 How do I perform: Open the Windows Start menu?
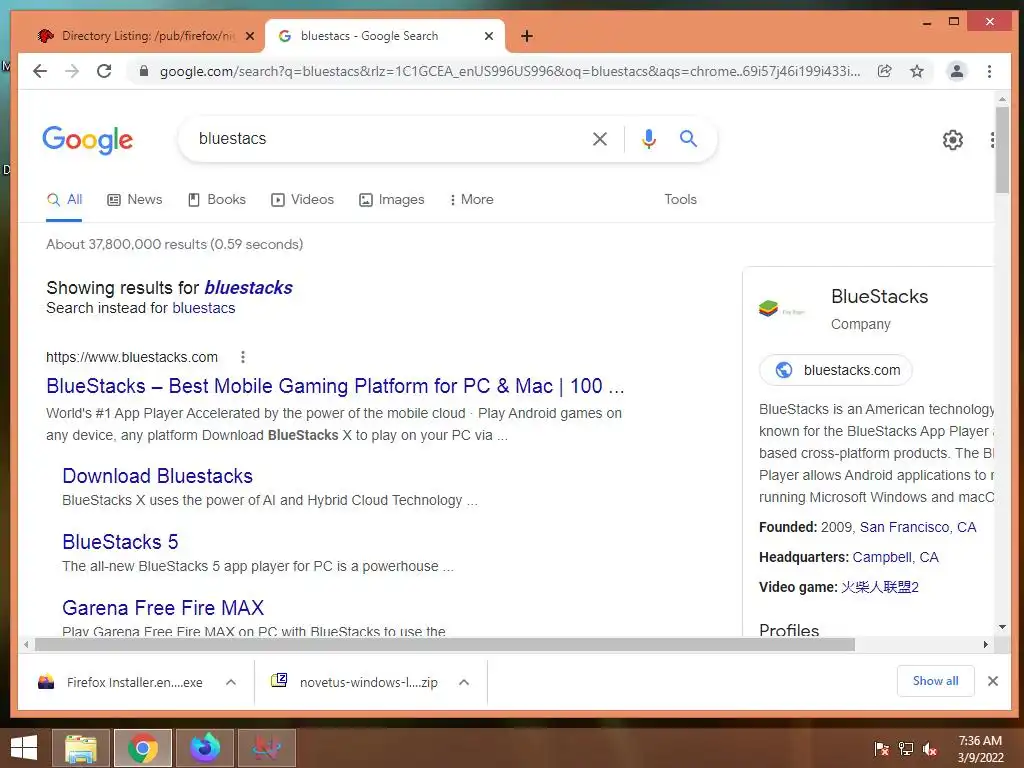[24, 748]
